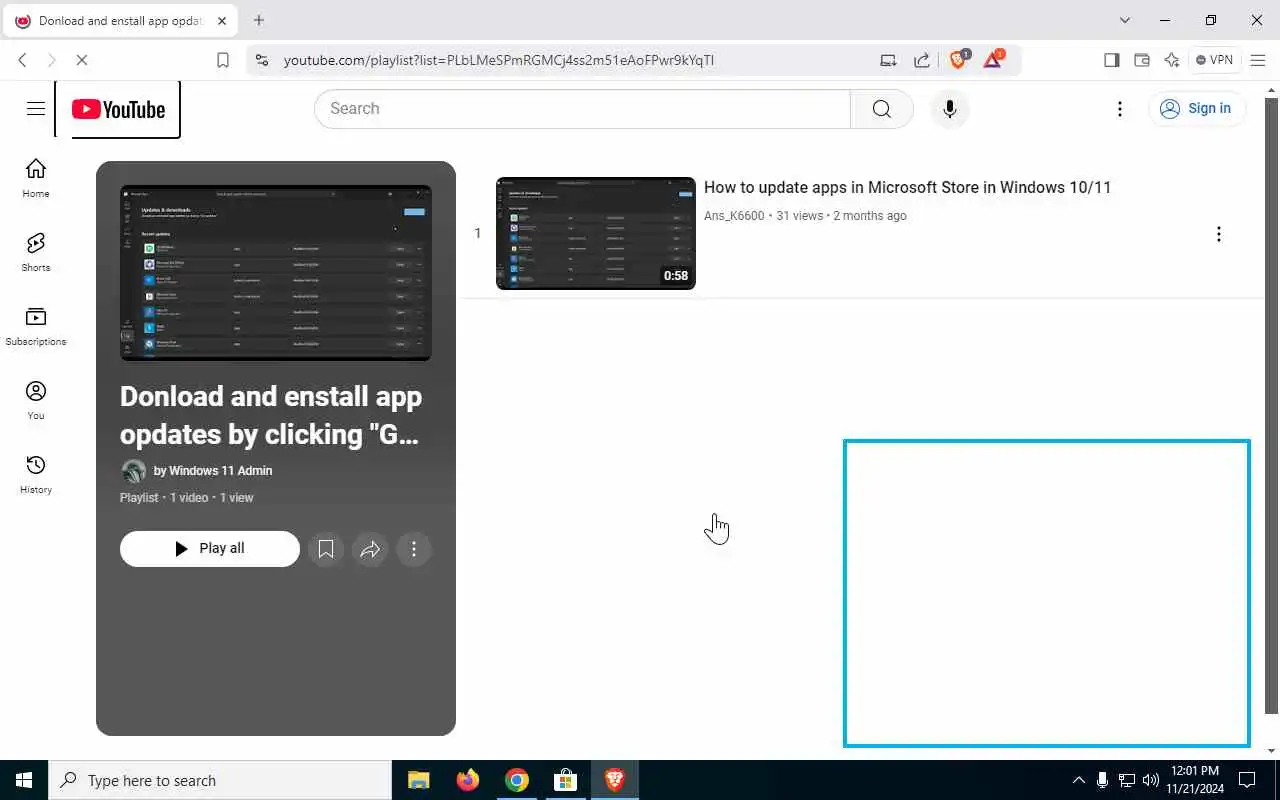
Task: Open playlist more options menu
Action: [414, 549]
